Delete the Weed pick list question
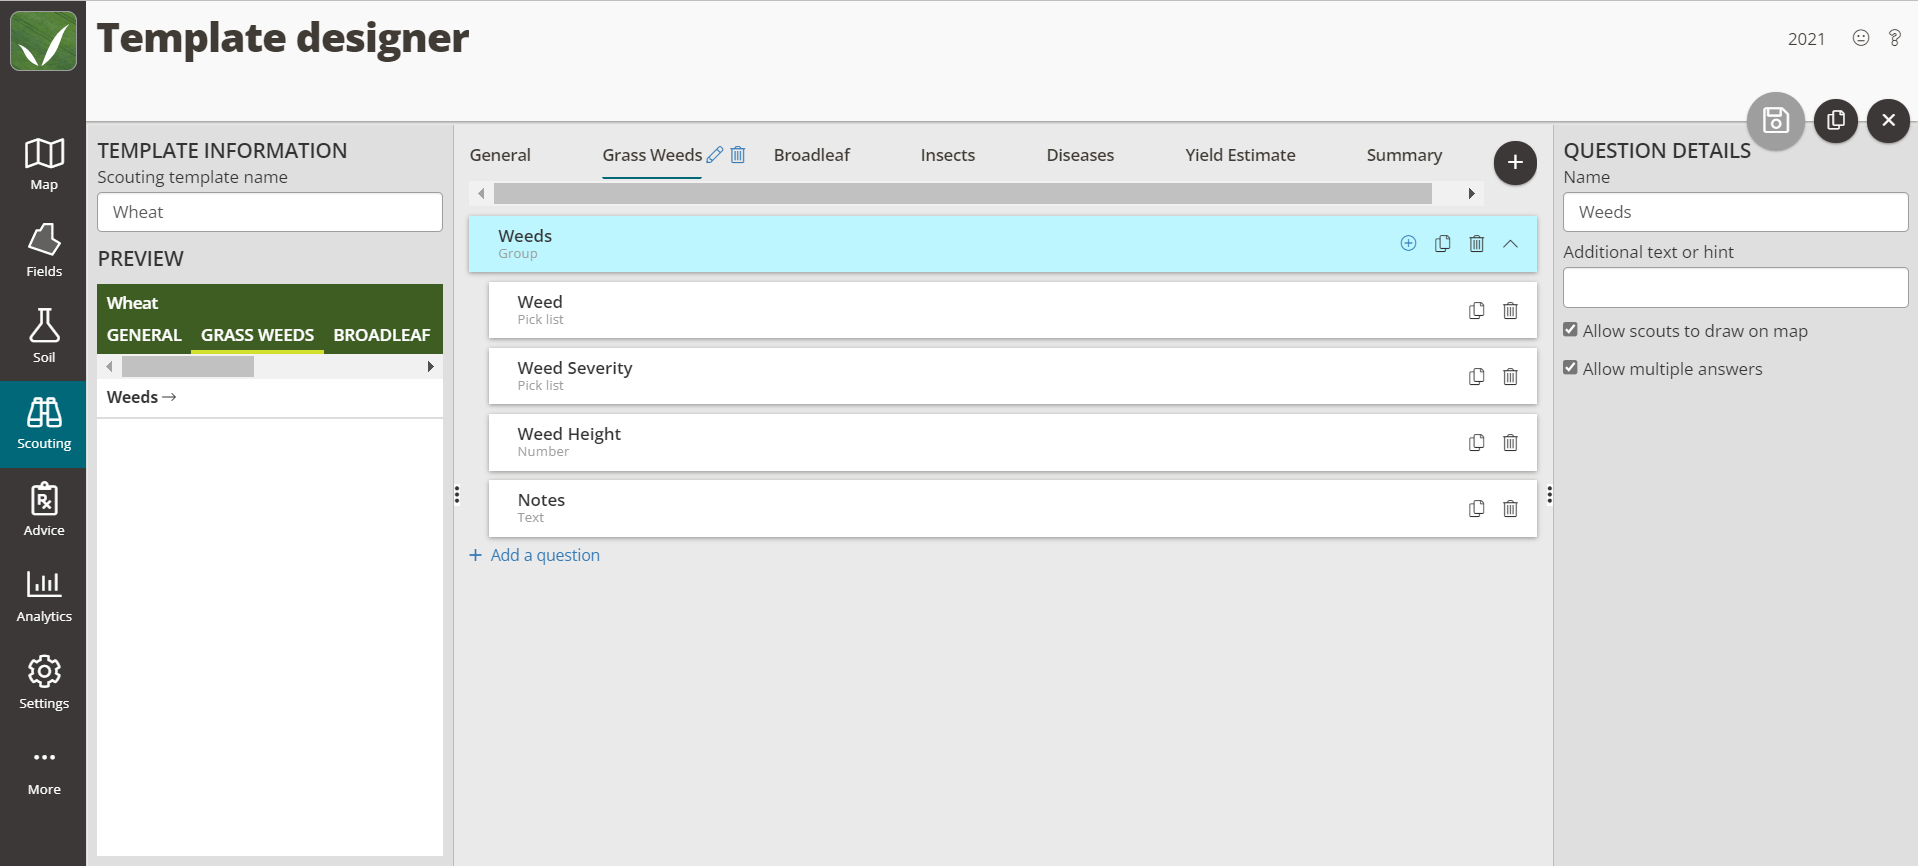The image size is (1918, 866). pyautogui.click(x=1510, y=310)
